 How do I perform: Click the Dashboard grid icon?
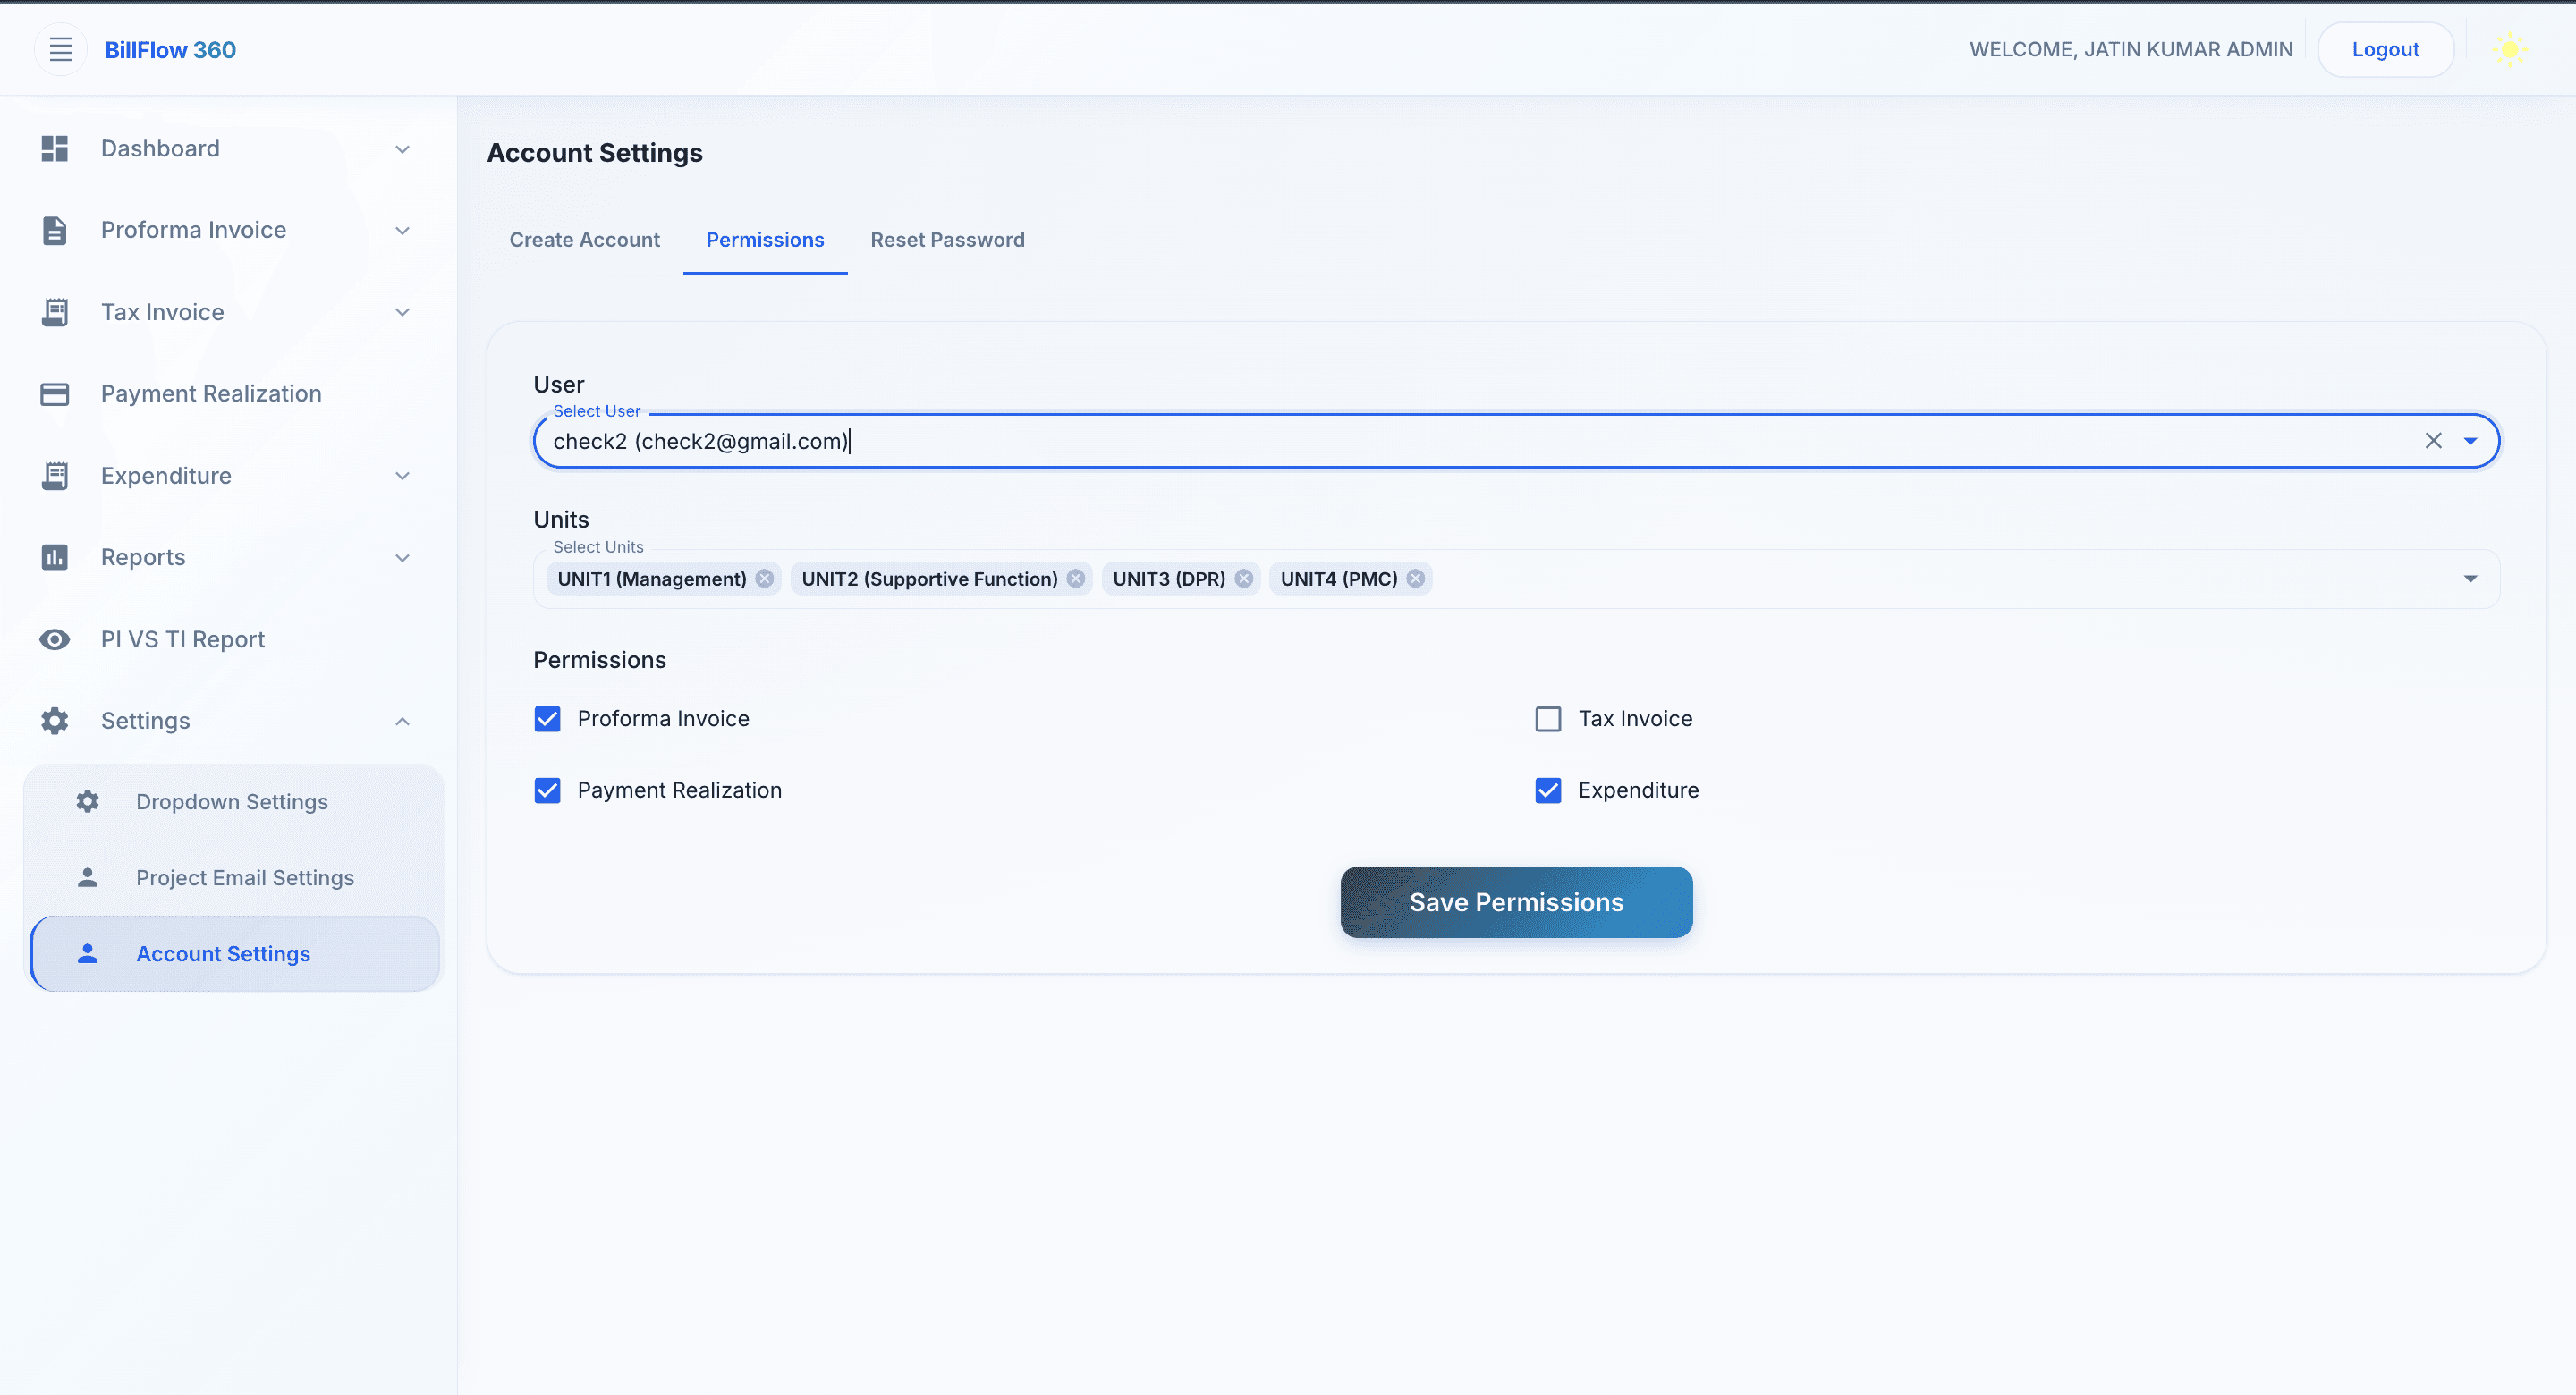(55, 149)
